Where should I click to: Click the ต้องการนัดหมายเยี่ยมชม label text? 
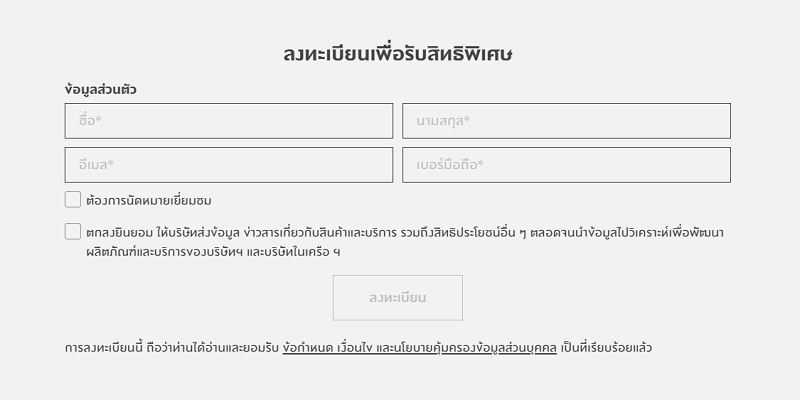click(149, 201)
